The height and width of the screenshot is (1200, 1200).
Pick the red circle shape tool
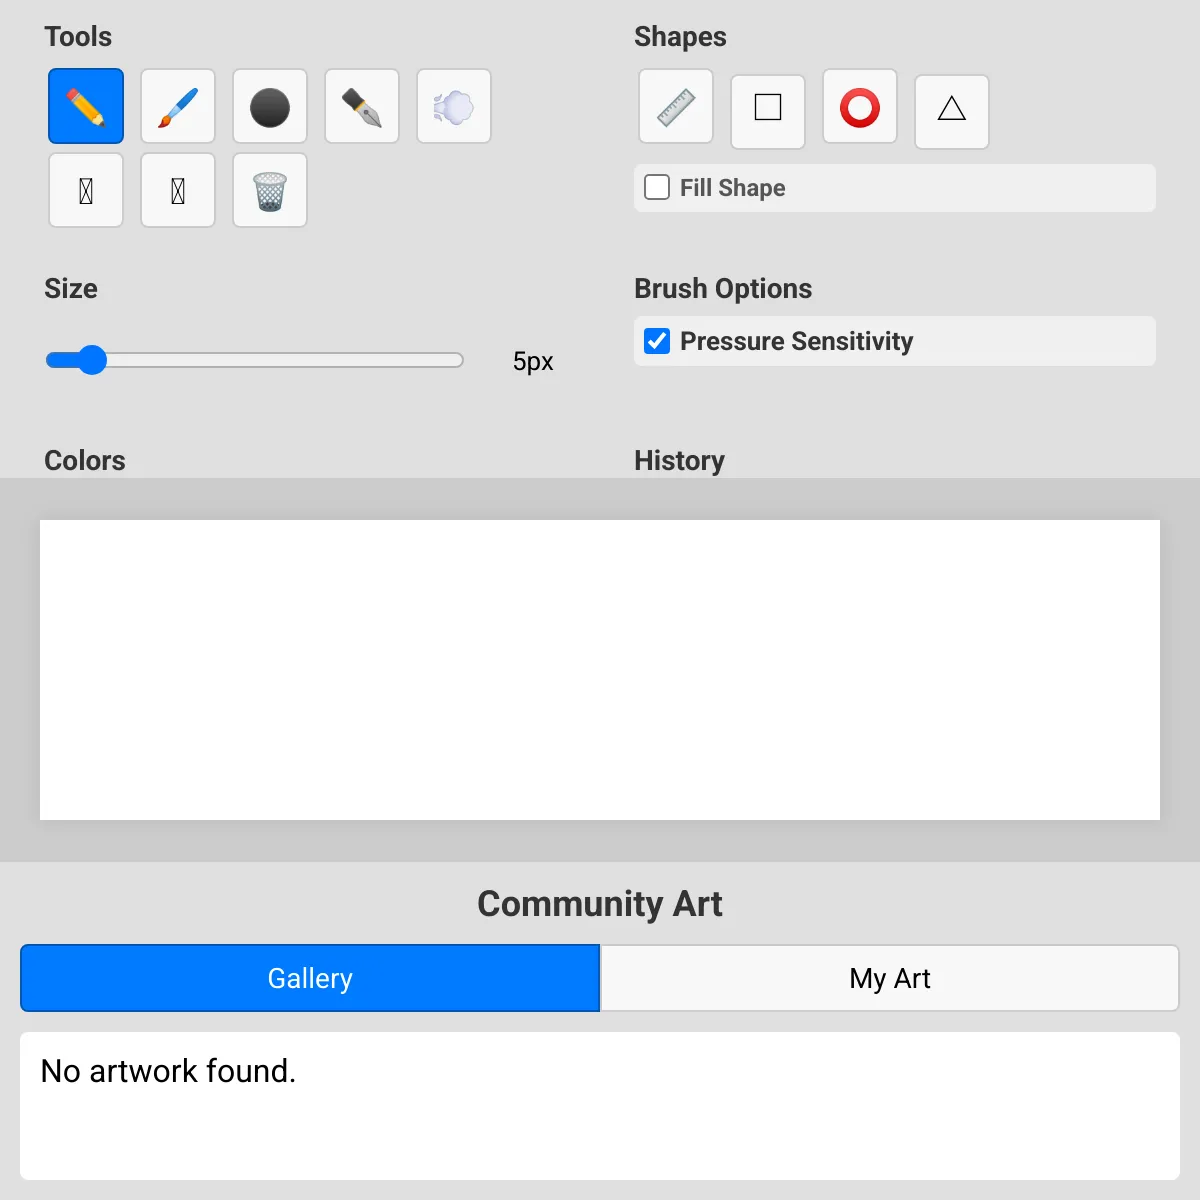(860, 106)
